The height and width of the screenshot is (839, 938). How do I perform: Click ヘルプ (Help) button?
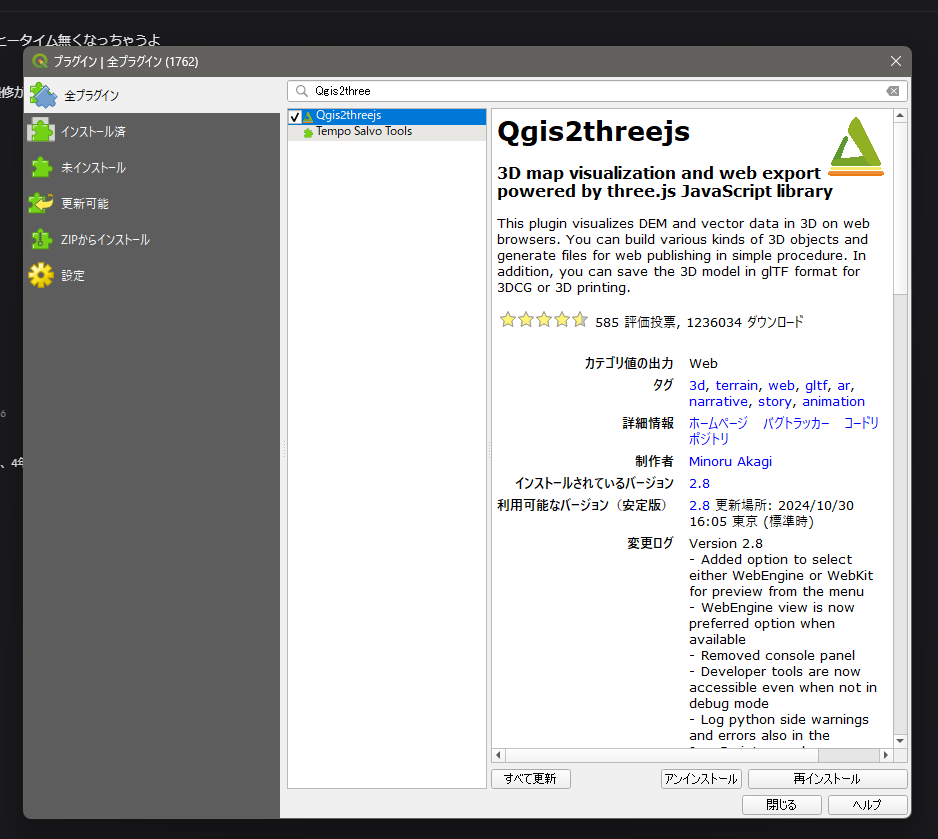867,805
